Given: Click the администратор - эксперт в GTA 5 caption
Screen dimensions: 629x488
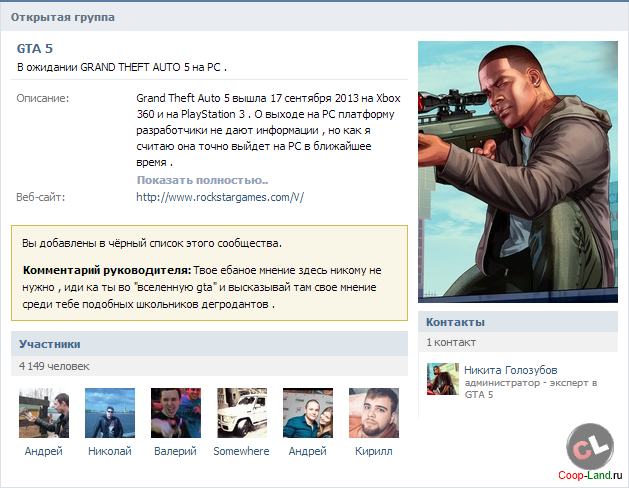Looking at the screenshot, I should 531,389.
